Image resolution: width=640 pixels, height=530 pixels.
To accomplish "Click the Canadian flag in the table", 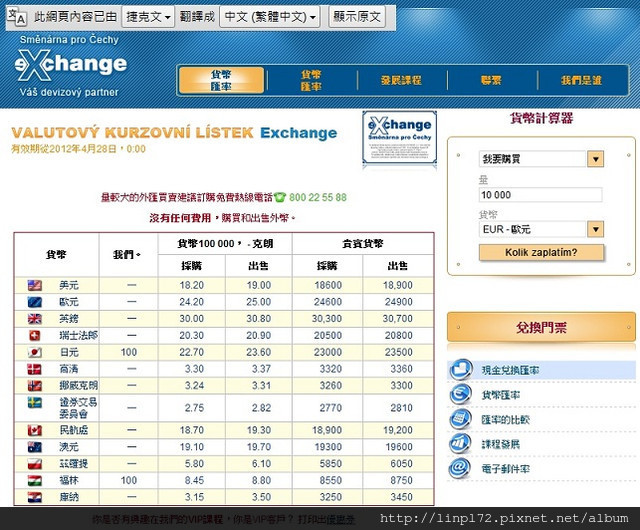I will click(x=35, y=430).
